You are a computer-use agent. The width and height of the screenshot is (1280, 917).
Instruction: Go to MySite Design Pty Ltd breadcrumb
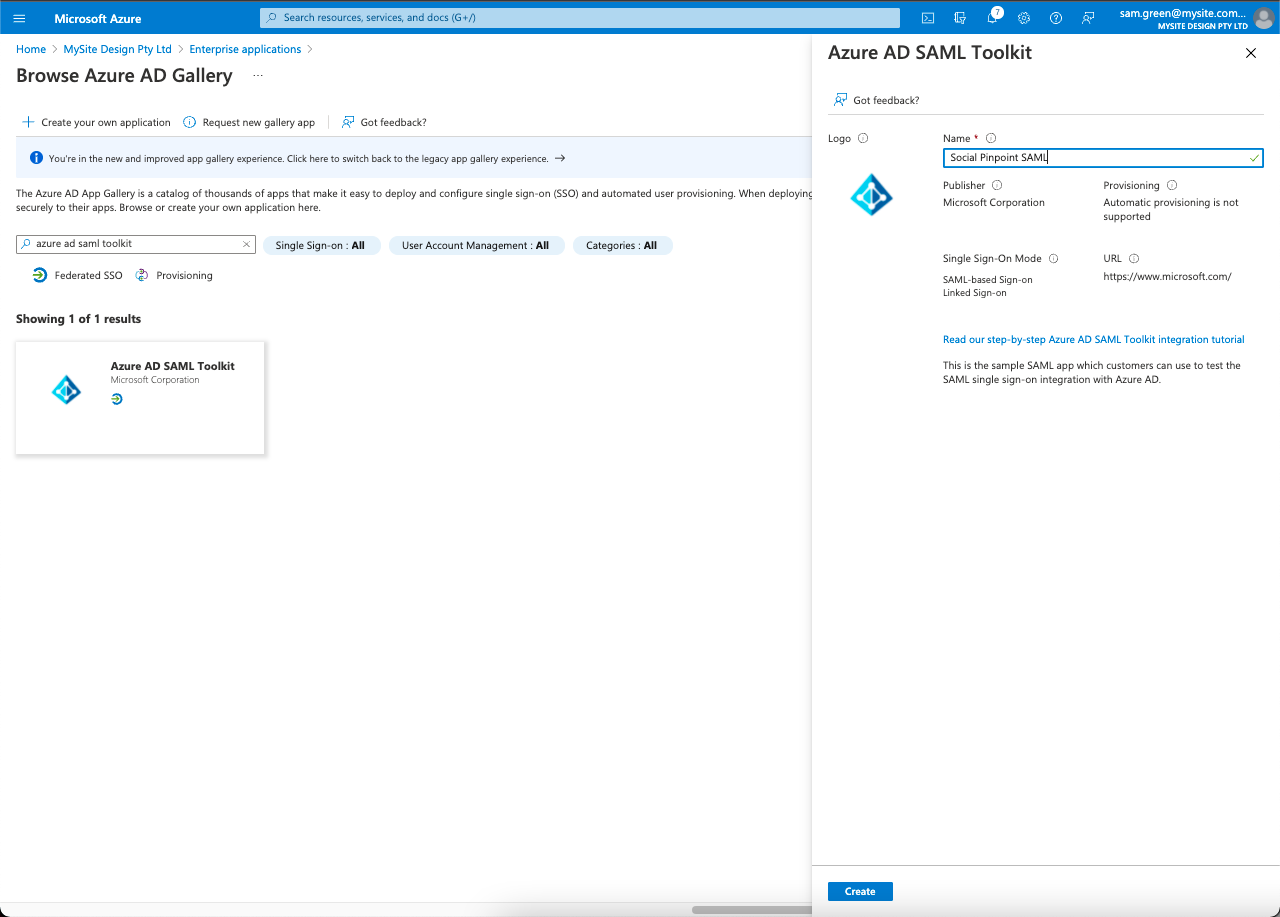pyautogui.click(x=117, y=49)
